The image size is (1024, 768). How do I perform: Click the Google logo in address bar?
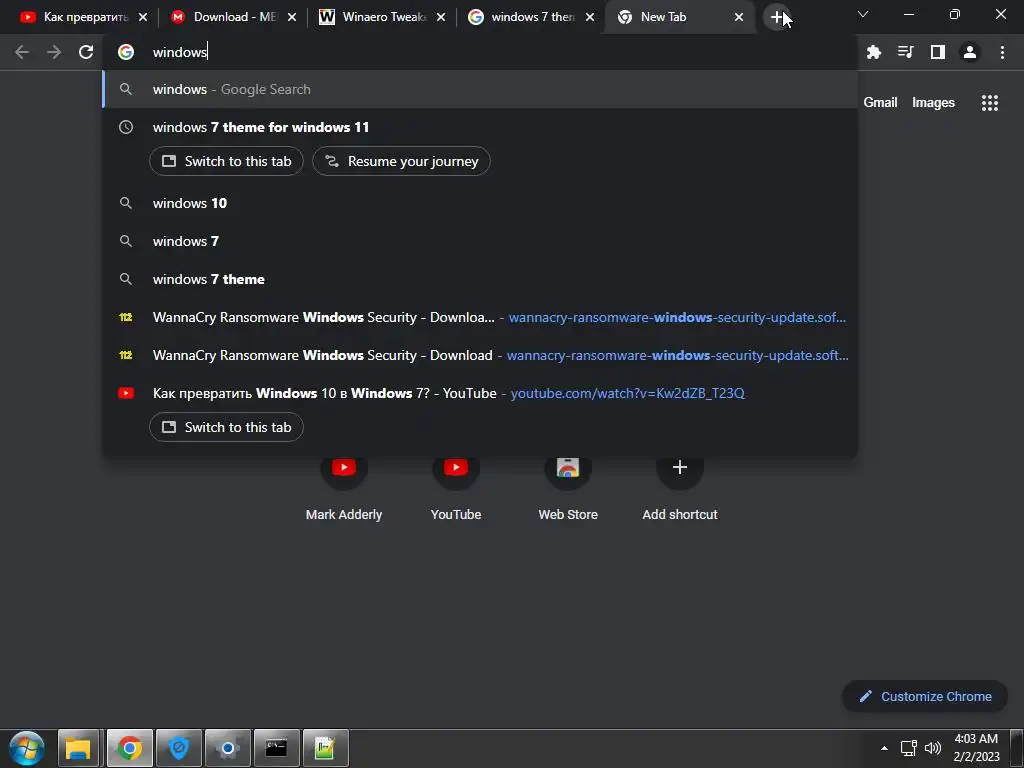tap(126, 52)
